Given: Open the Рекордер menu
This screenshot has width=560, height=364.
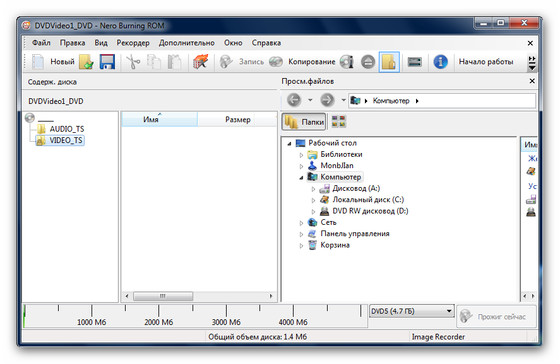Looking at the screenshot, I should coord(133,43).
